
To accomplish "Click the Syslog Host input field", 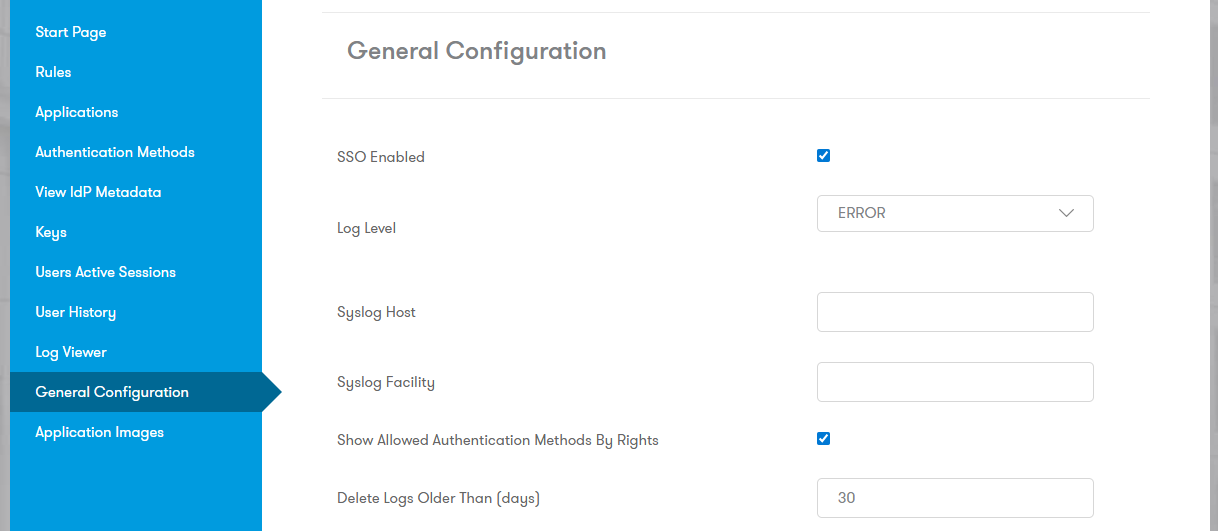I will (x=955, y=312).
